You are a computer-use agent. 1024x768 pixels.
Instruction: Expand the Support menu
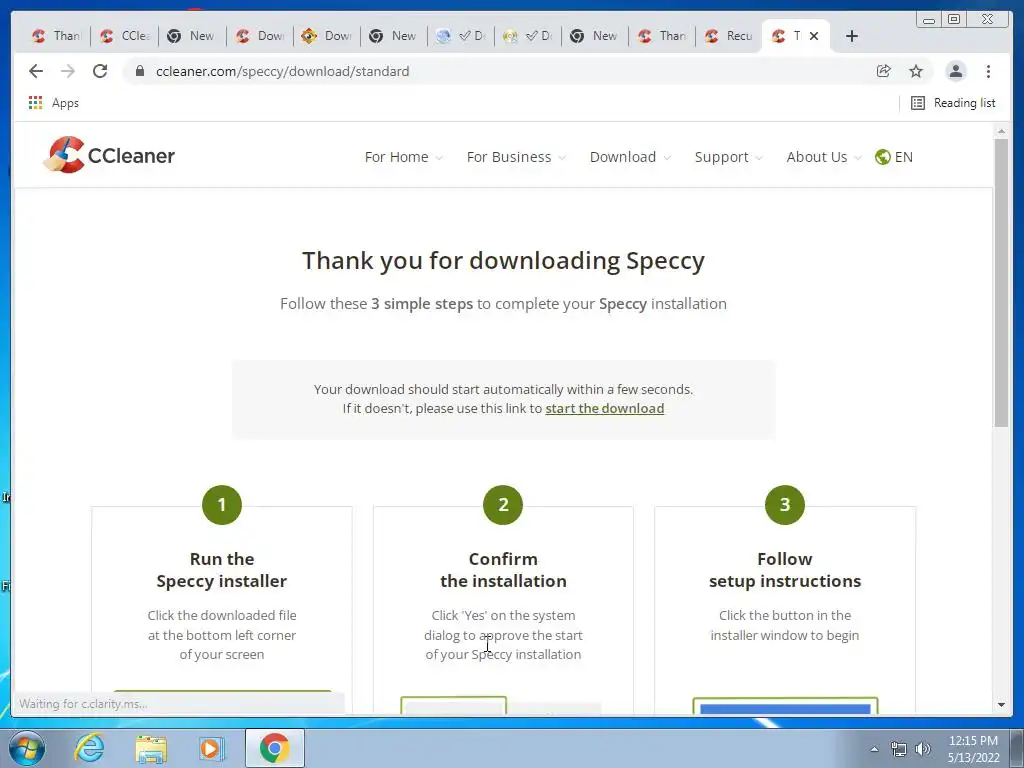click(728, 157)
